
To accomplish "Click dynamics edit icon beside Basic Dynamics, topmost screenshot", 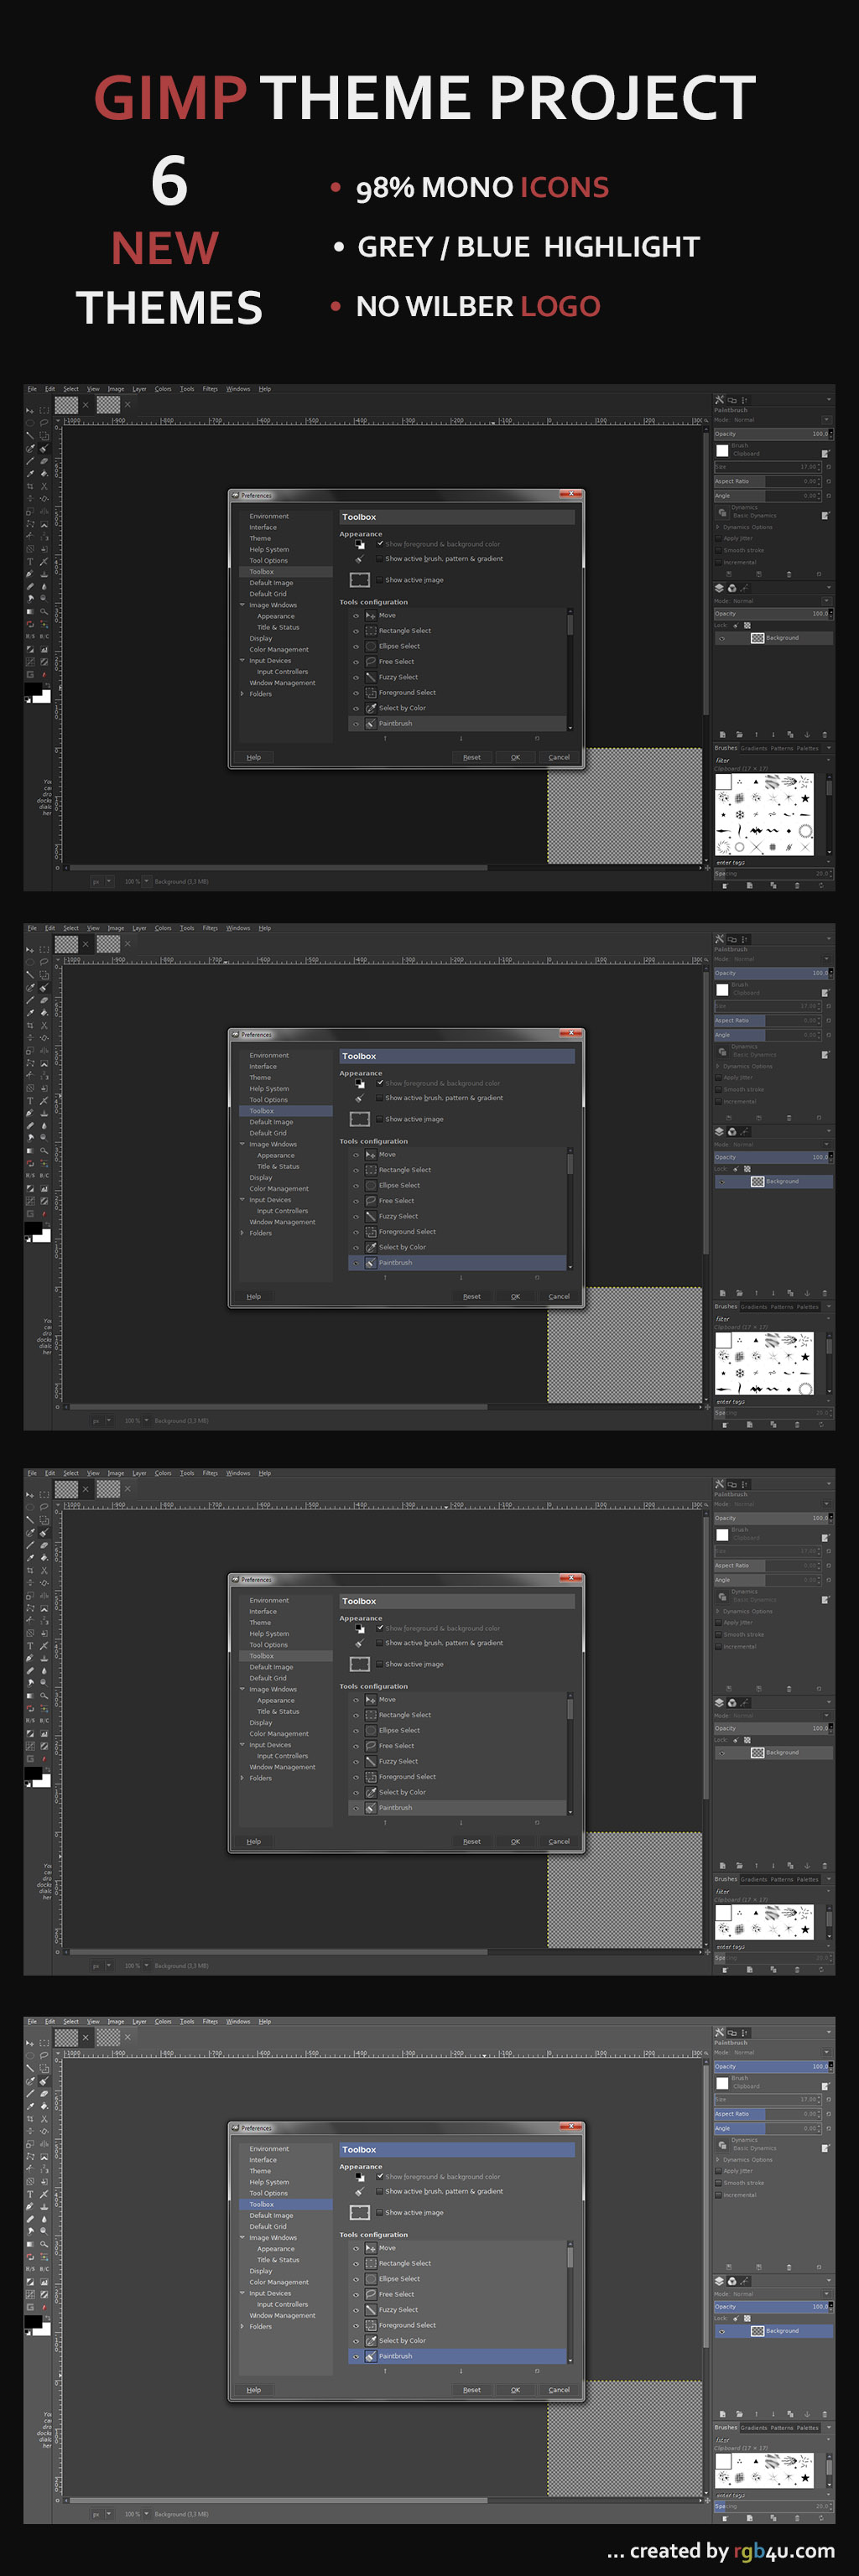I will (825, 515).
